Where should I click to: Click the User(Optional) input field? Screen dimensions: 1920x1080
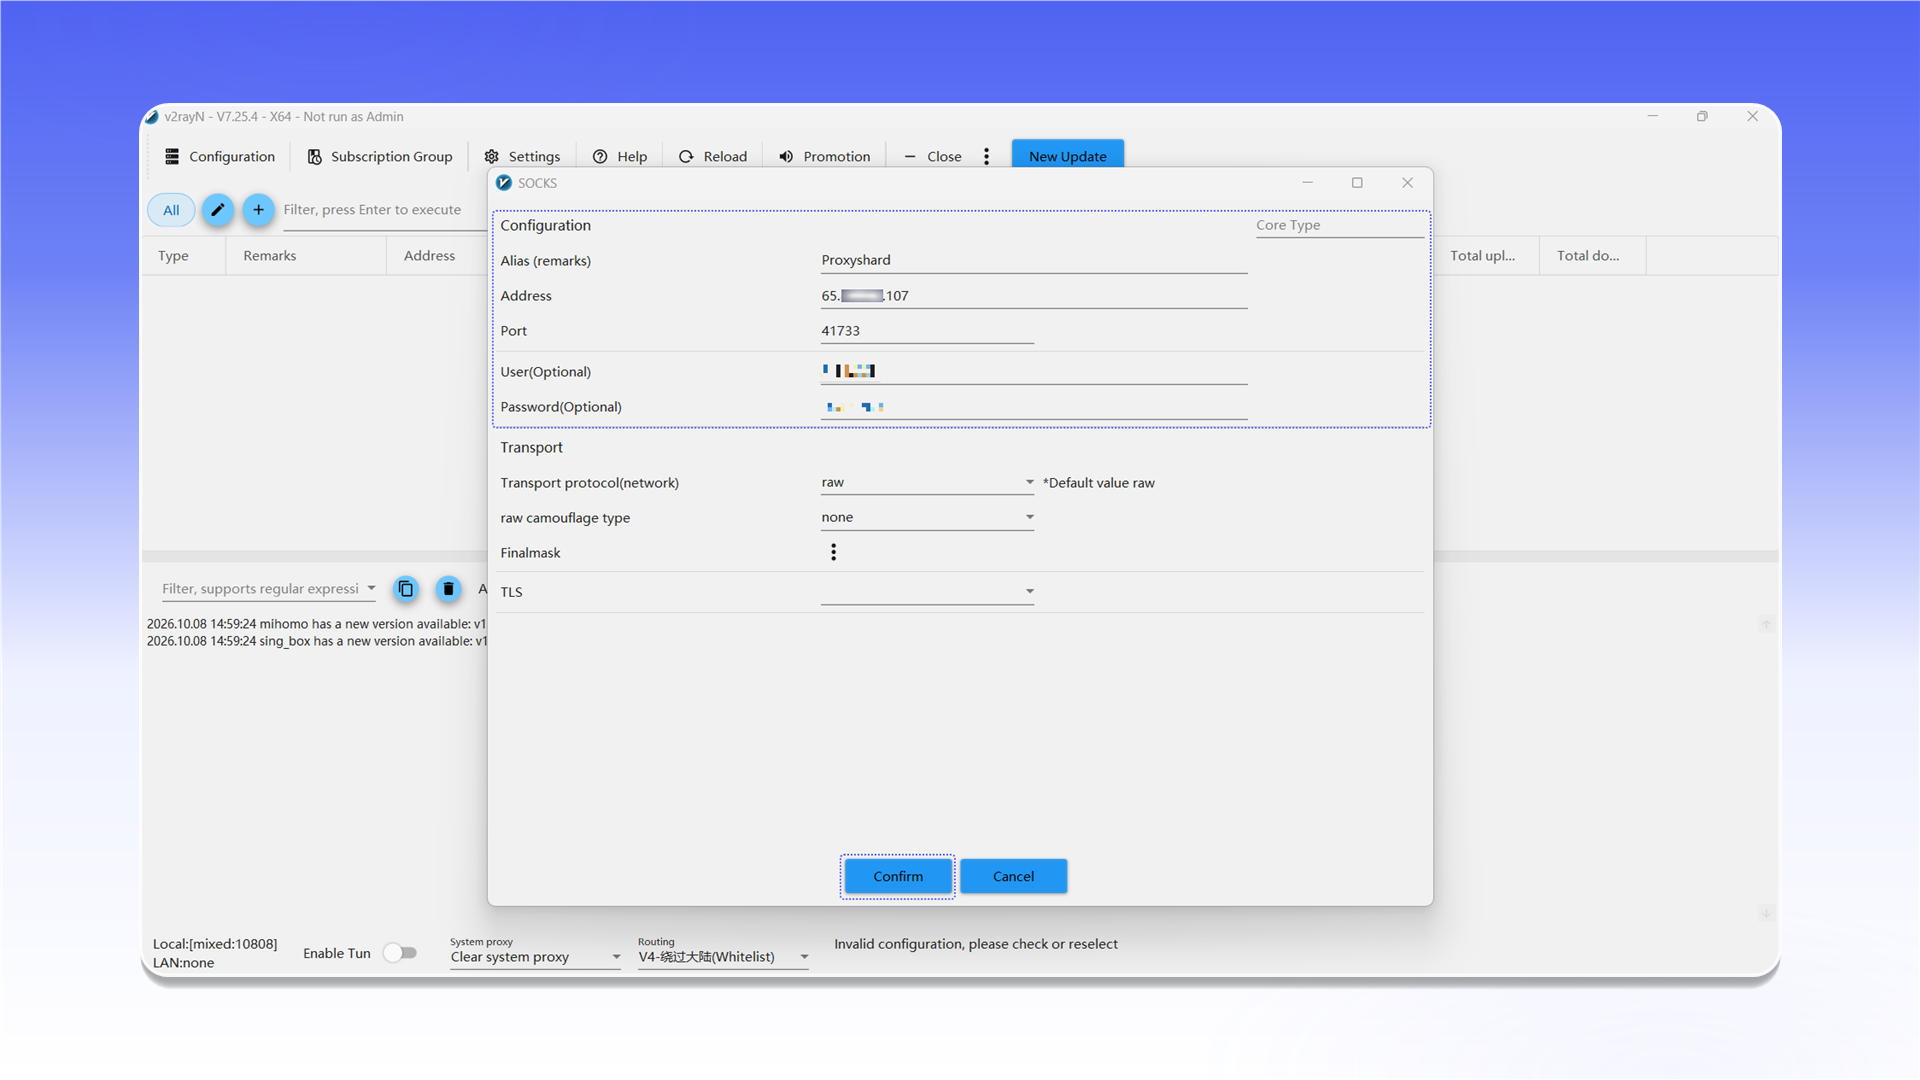pos(1034,371)
